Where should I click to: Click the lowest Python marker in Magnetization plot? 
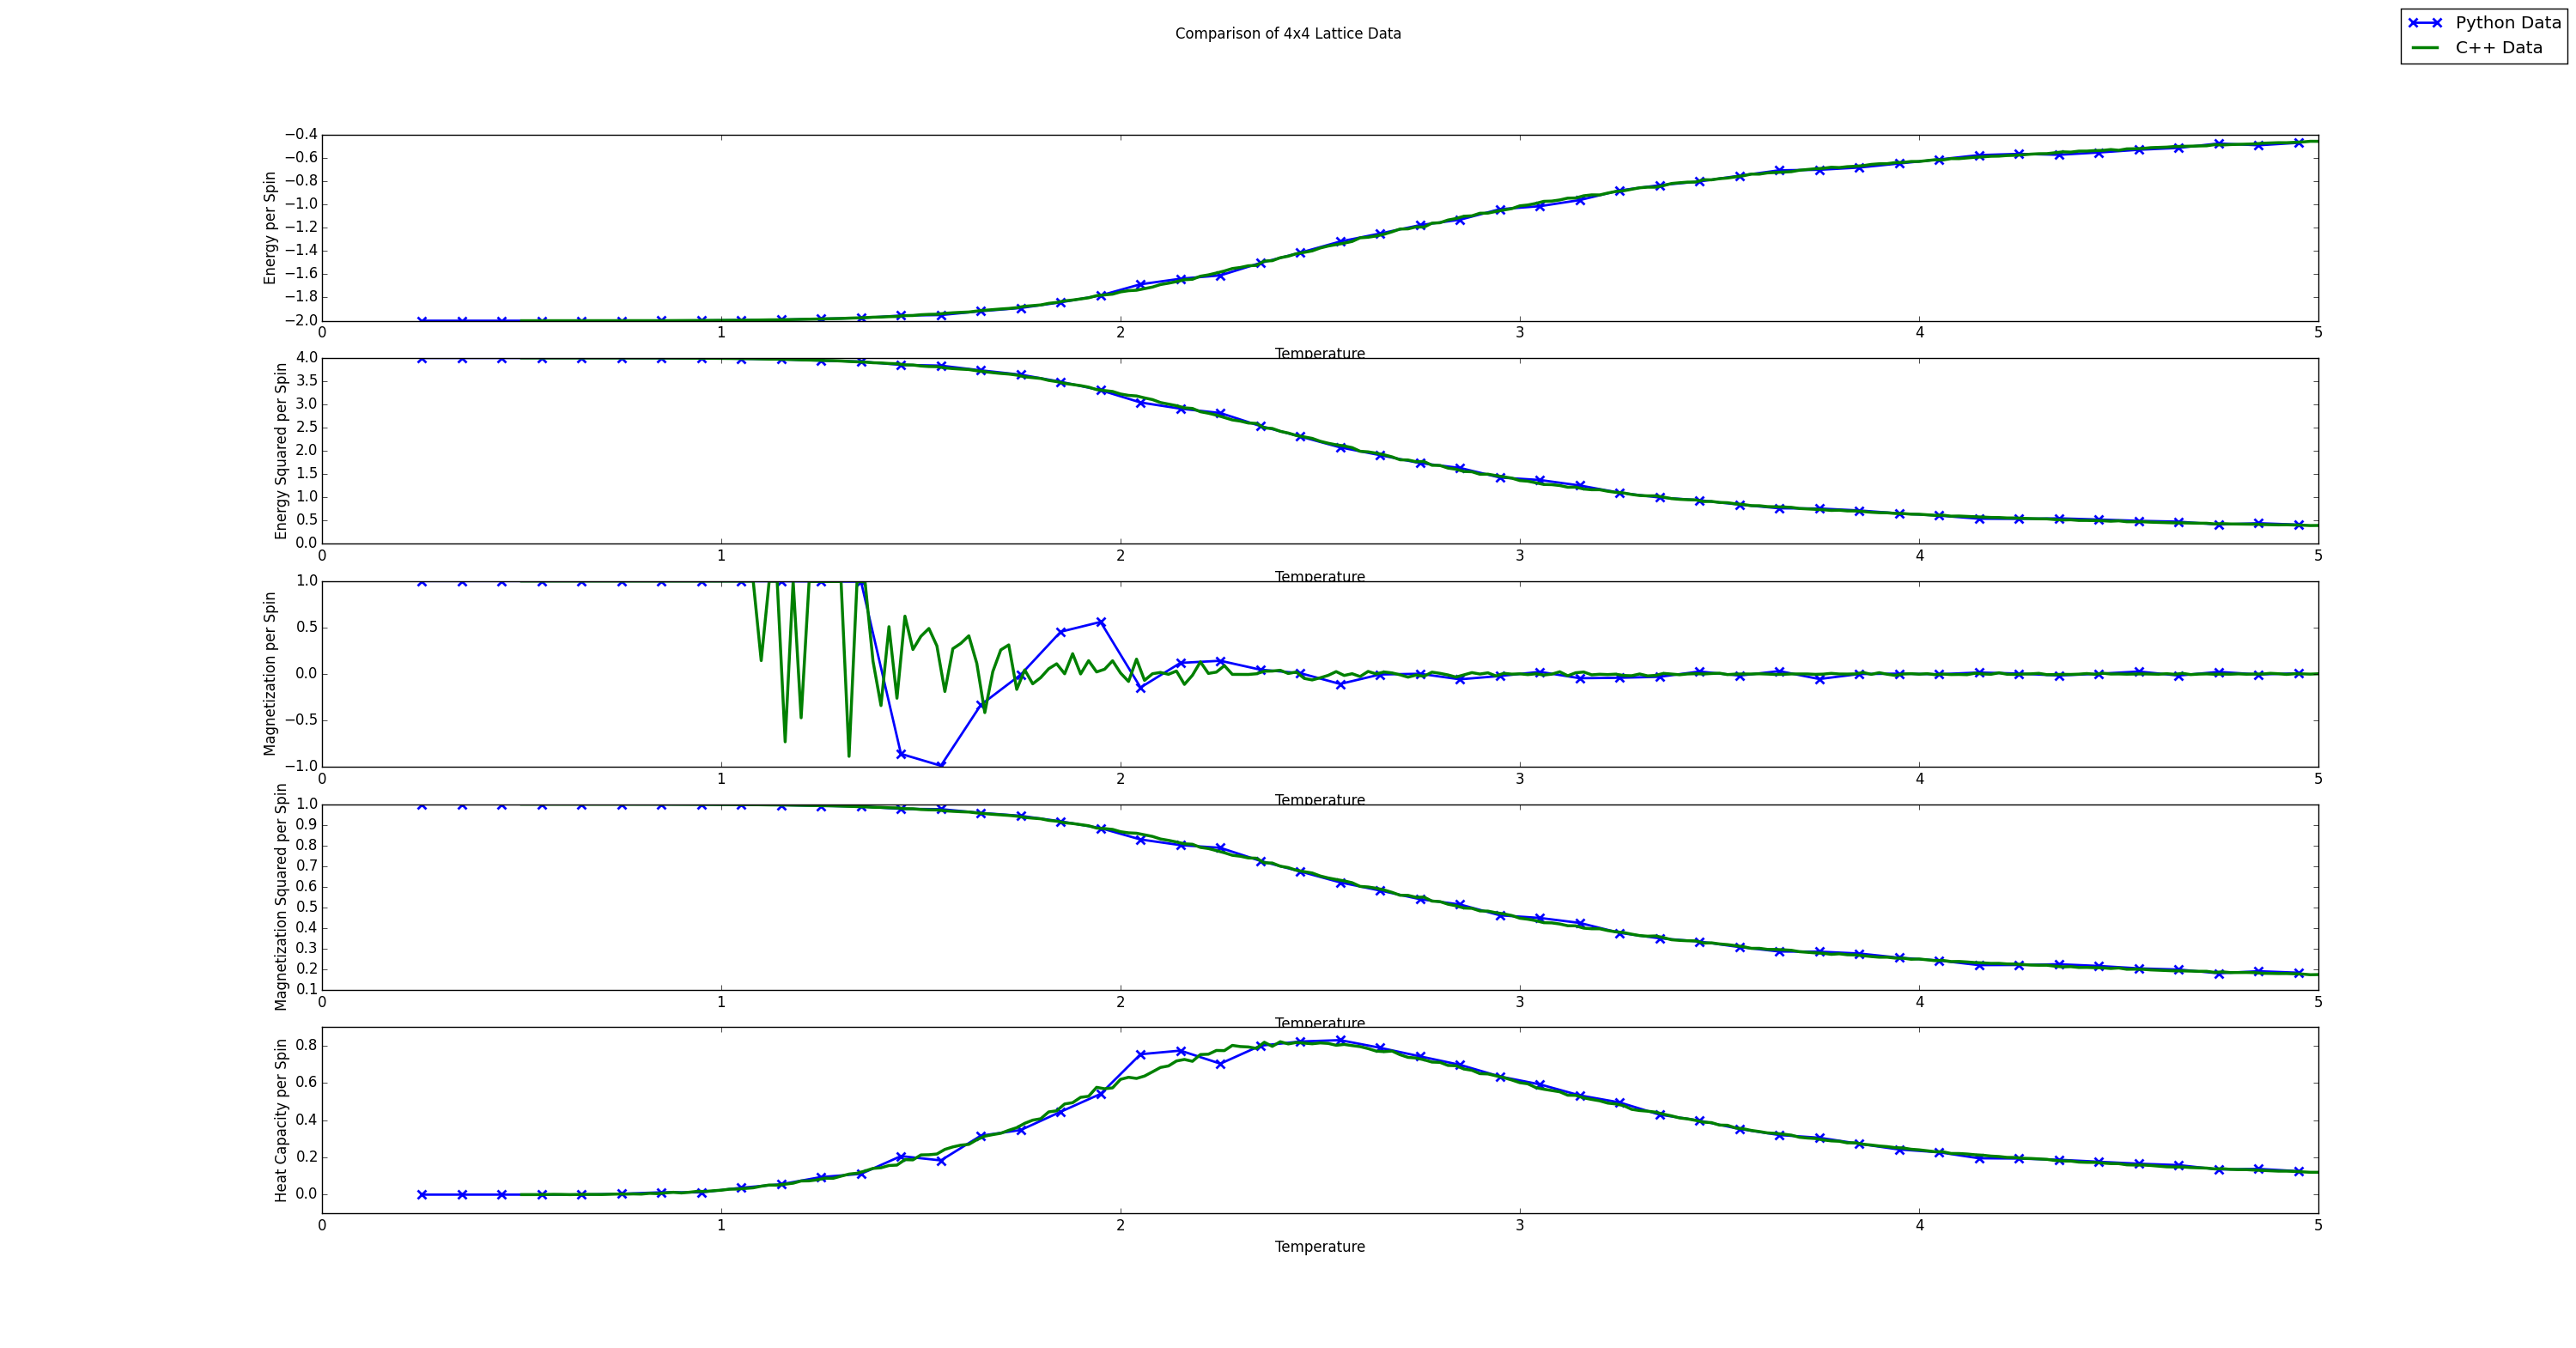tap(941, 766)
